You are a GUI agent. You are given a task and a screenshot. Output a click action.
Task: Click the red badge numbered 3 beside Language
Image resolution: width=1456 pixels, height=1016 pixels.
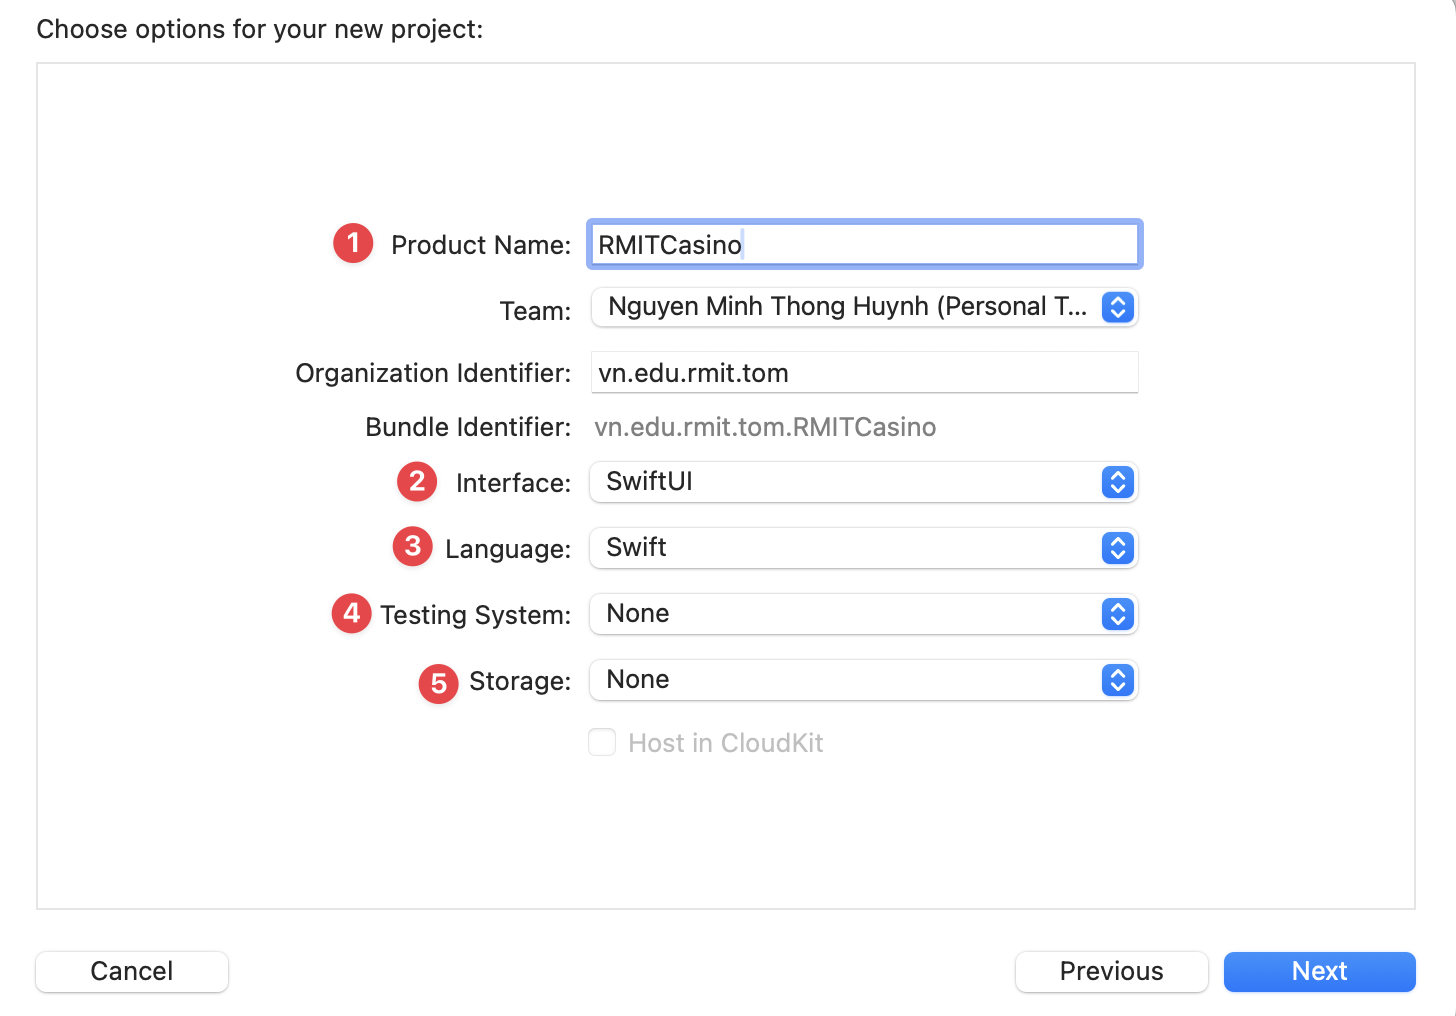click(x=412, y=547)
